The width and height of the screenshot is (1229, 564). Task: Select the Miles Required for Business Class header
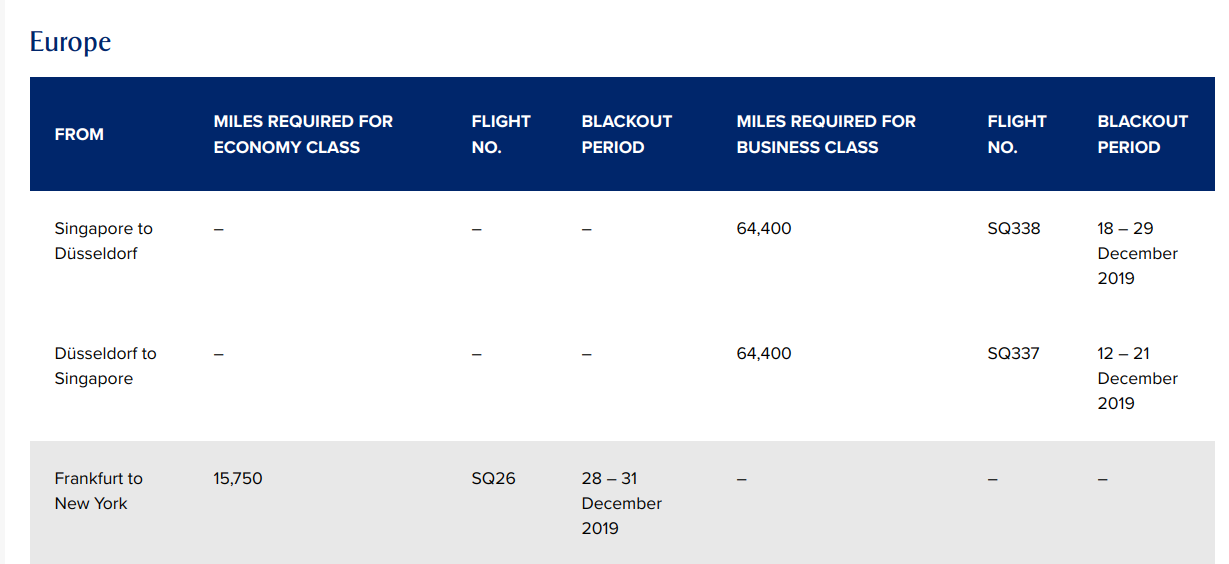coord(826,134)
